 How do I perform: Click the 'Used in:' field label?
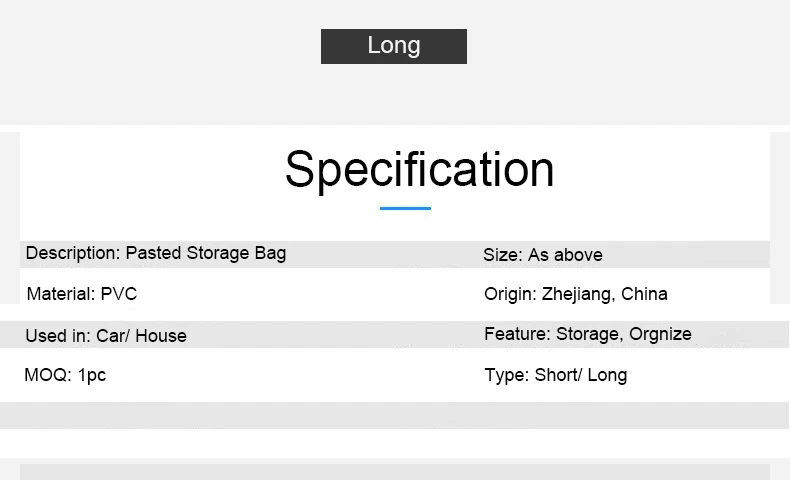tap(58, 336)
